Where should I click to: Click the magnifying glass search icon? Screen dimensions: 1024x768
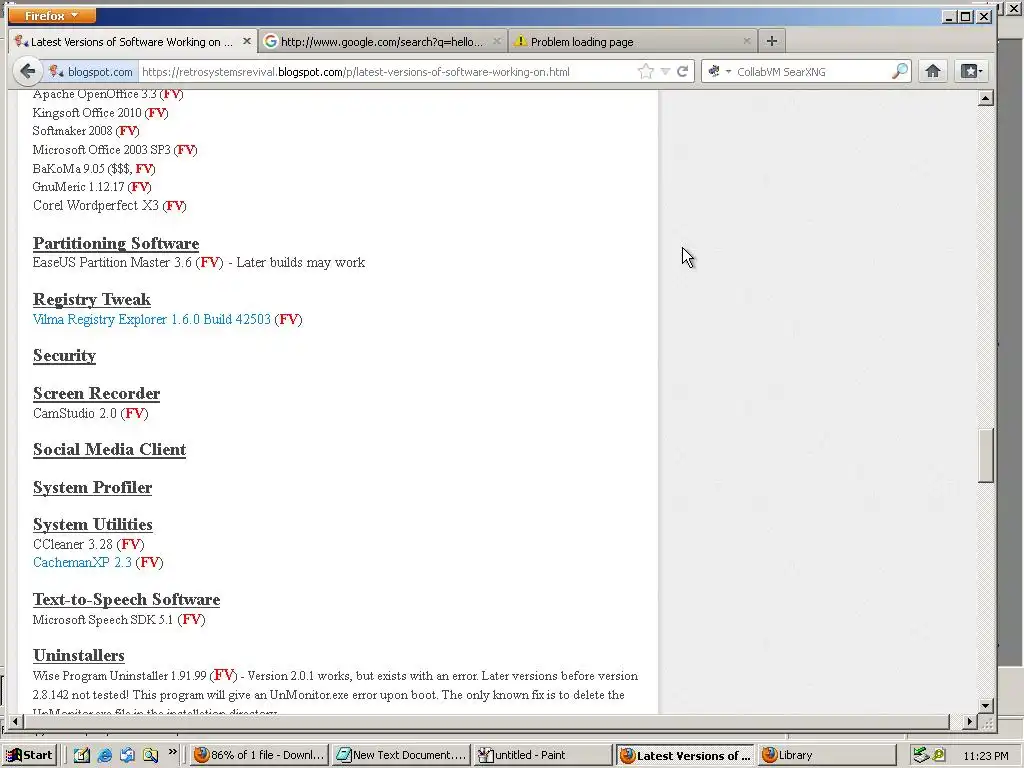point(900,71)
